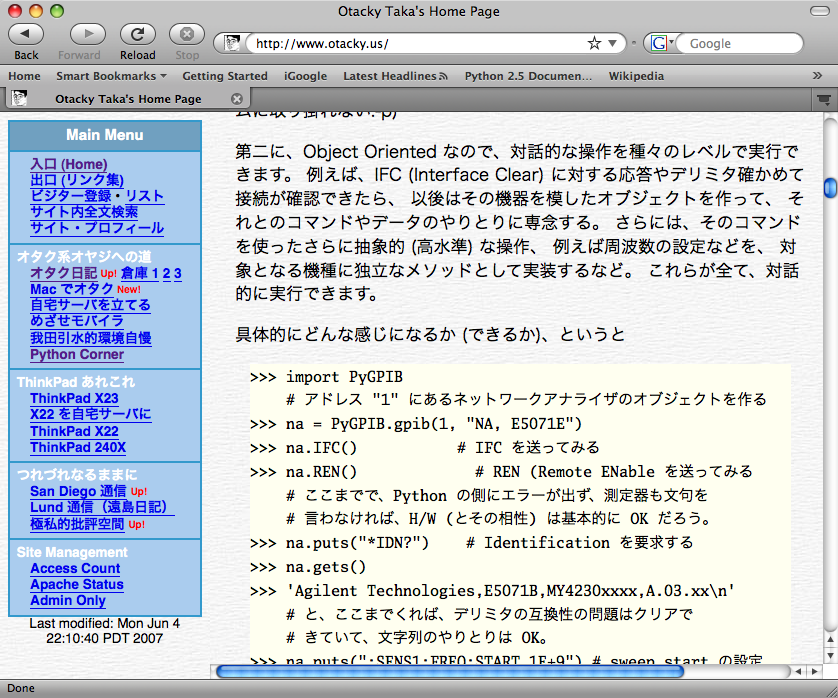Click the '>>> import PyGPIB' code line

(x=326, y=377)
